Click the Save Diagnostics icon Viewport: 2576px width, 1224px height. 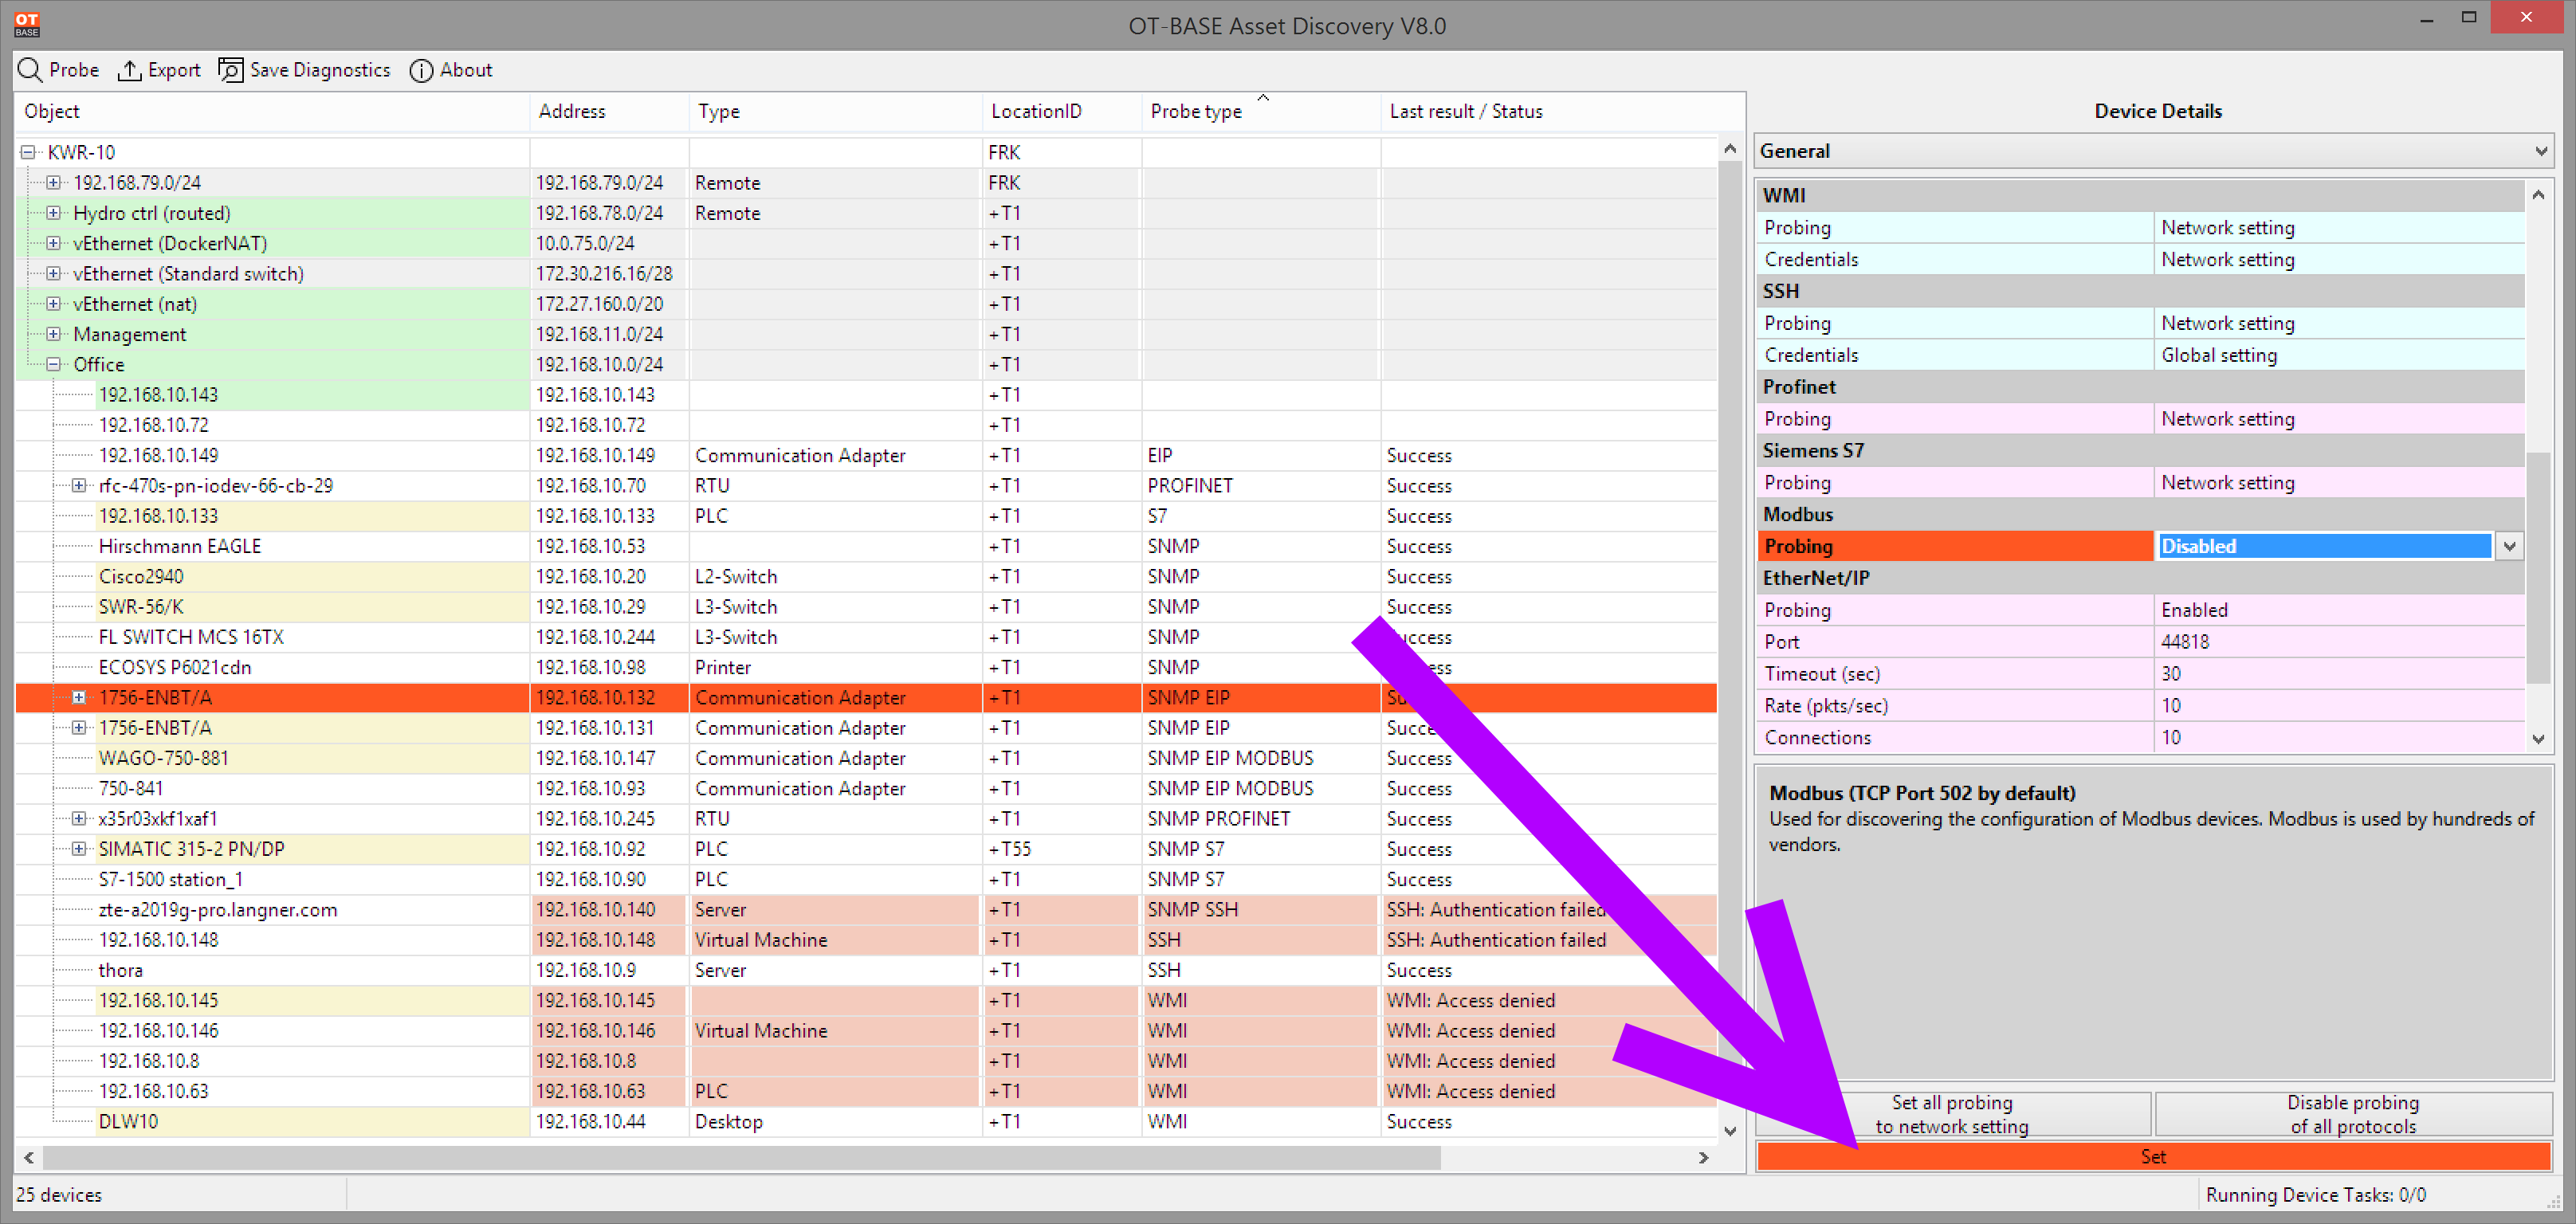point(231,70)
